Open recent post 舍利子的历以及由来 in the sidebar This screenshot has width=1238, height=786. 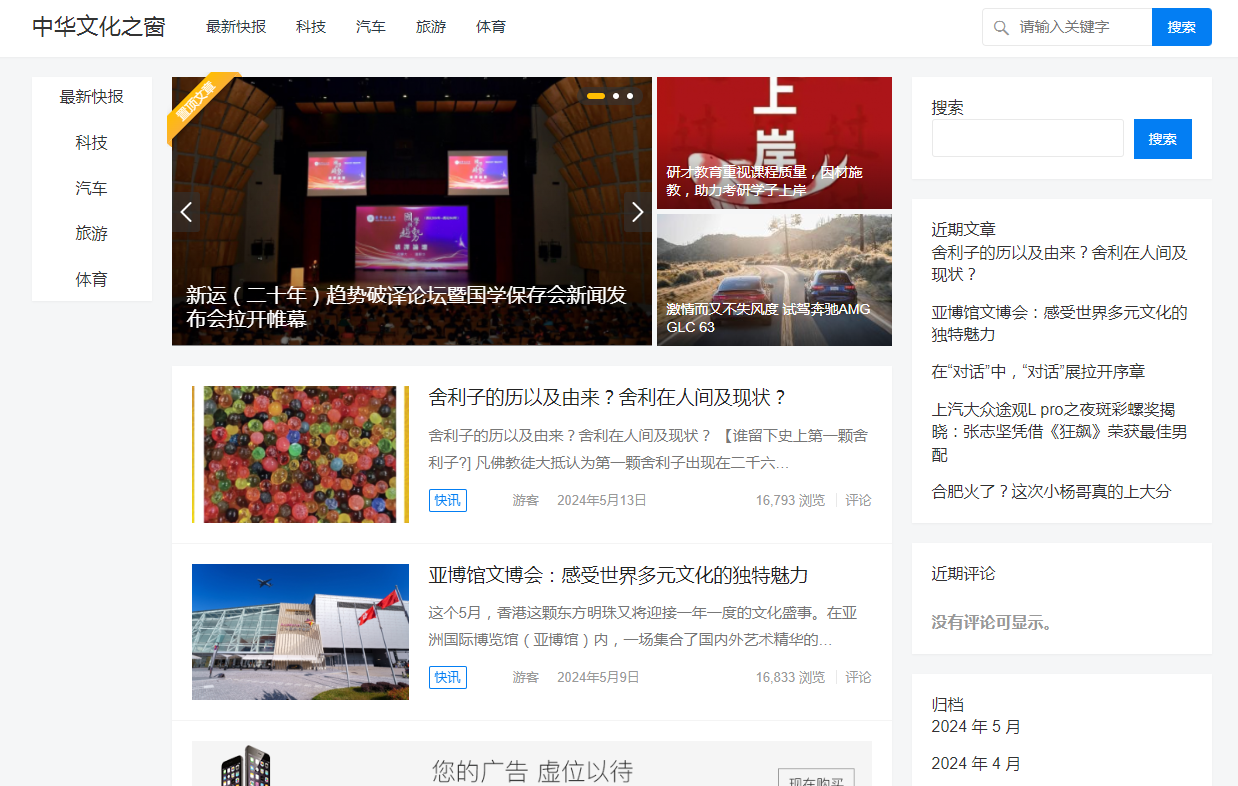pyautogui.click(x=1060, y=263)
